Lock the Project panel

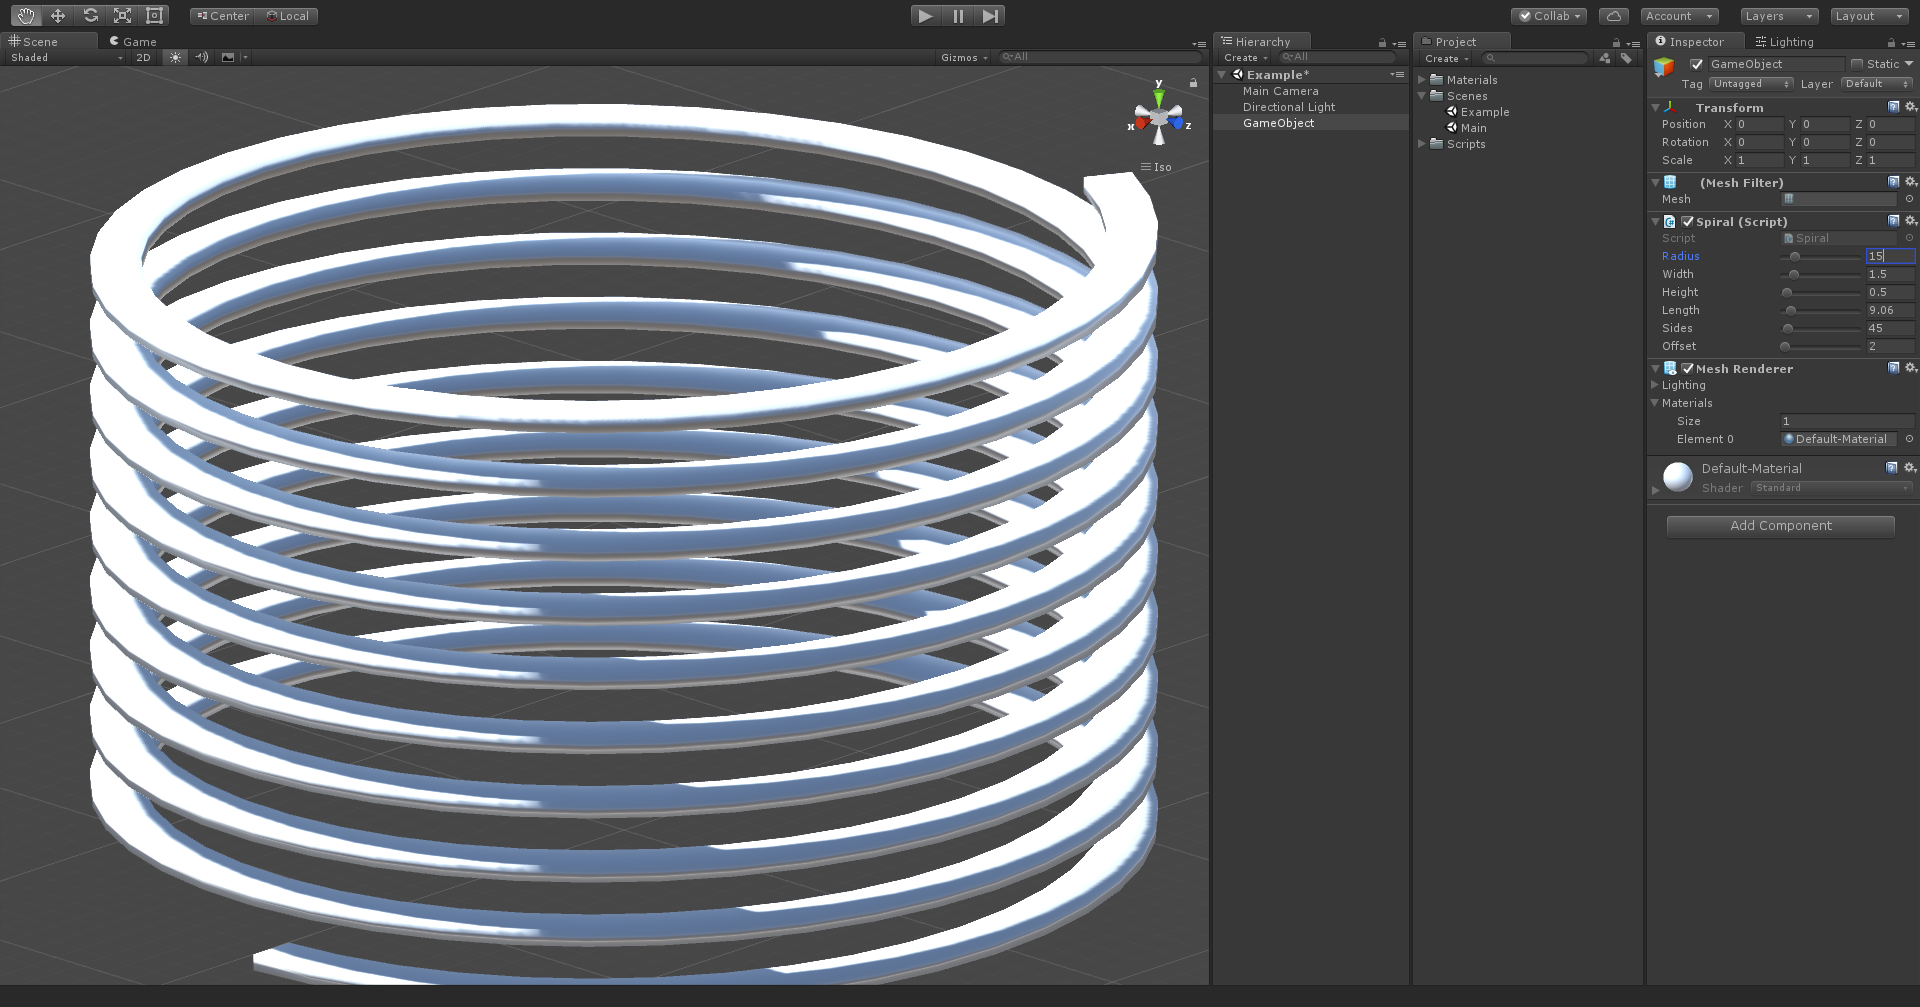click(1616, 43)
